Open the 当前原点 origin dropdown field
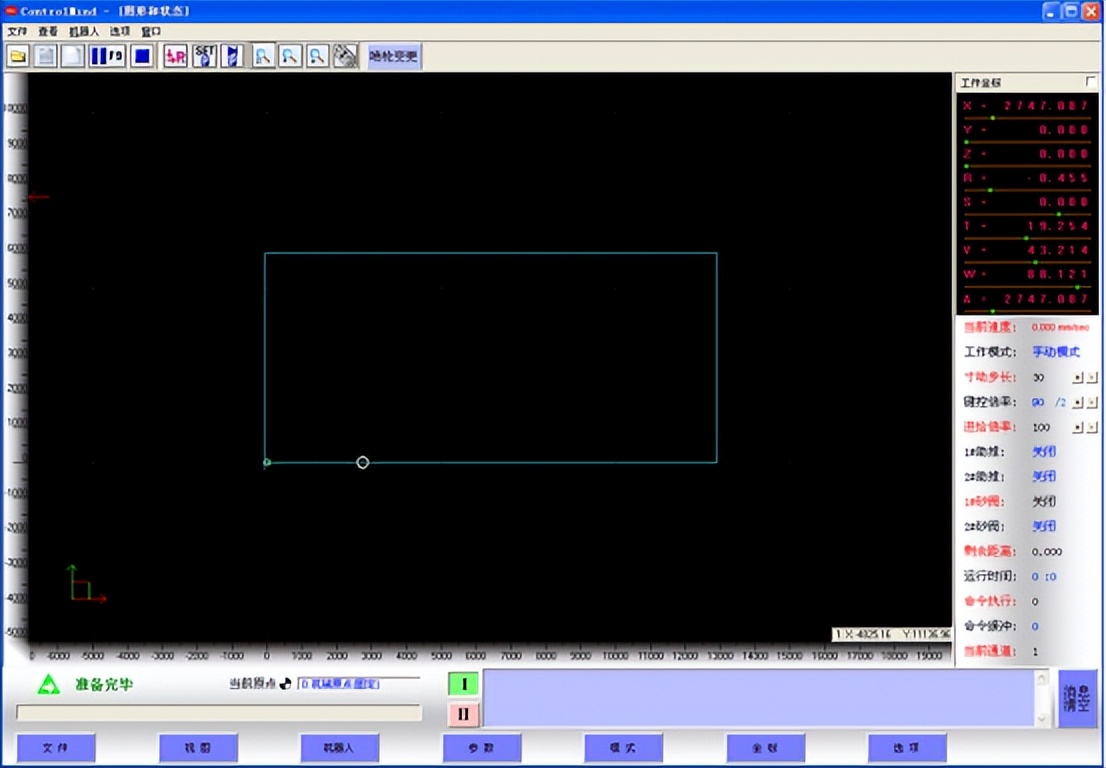1106x768 pixels. 344,684
